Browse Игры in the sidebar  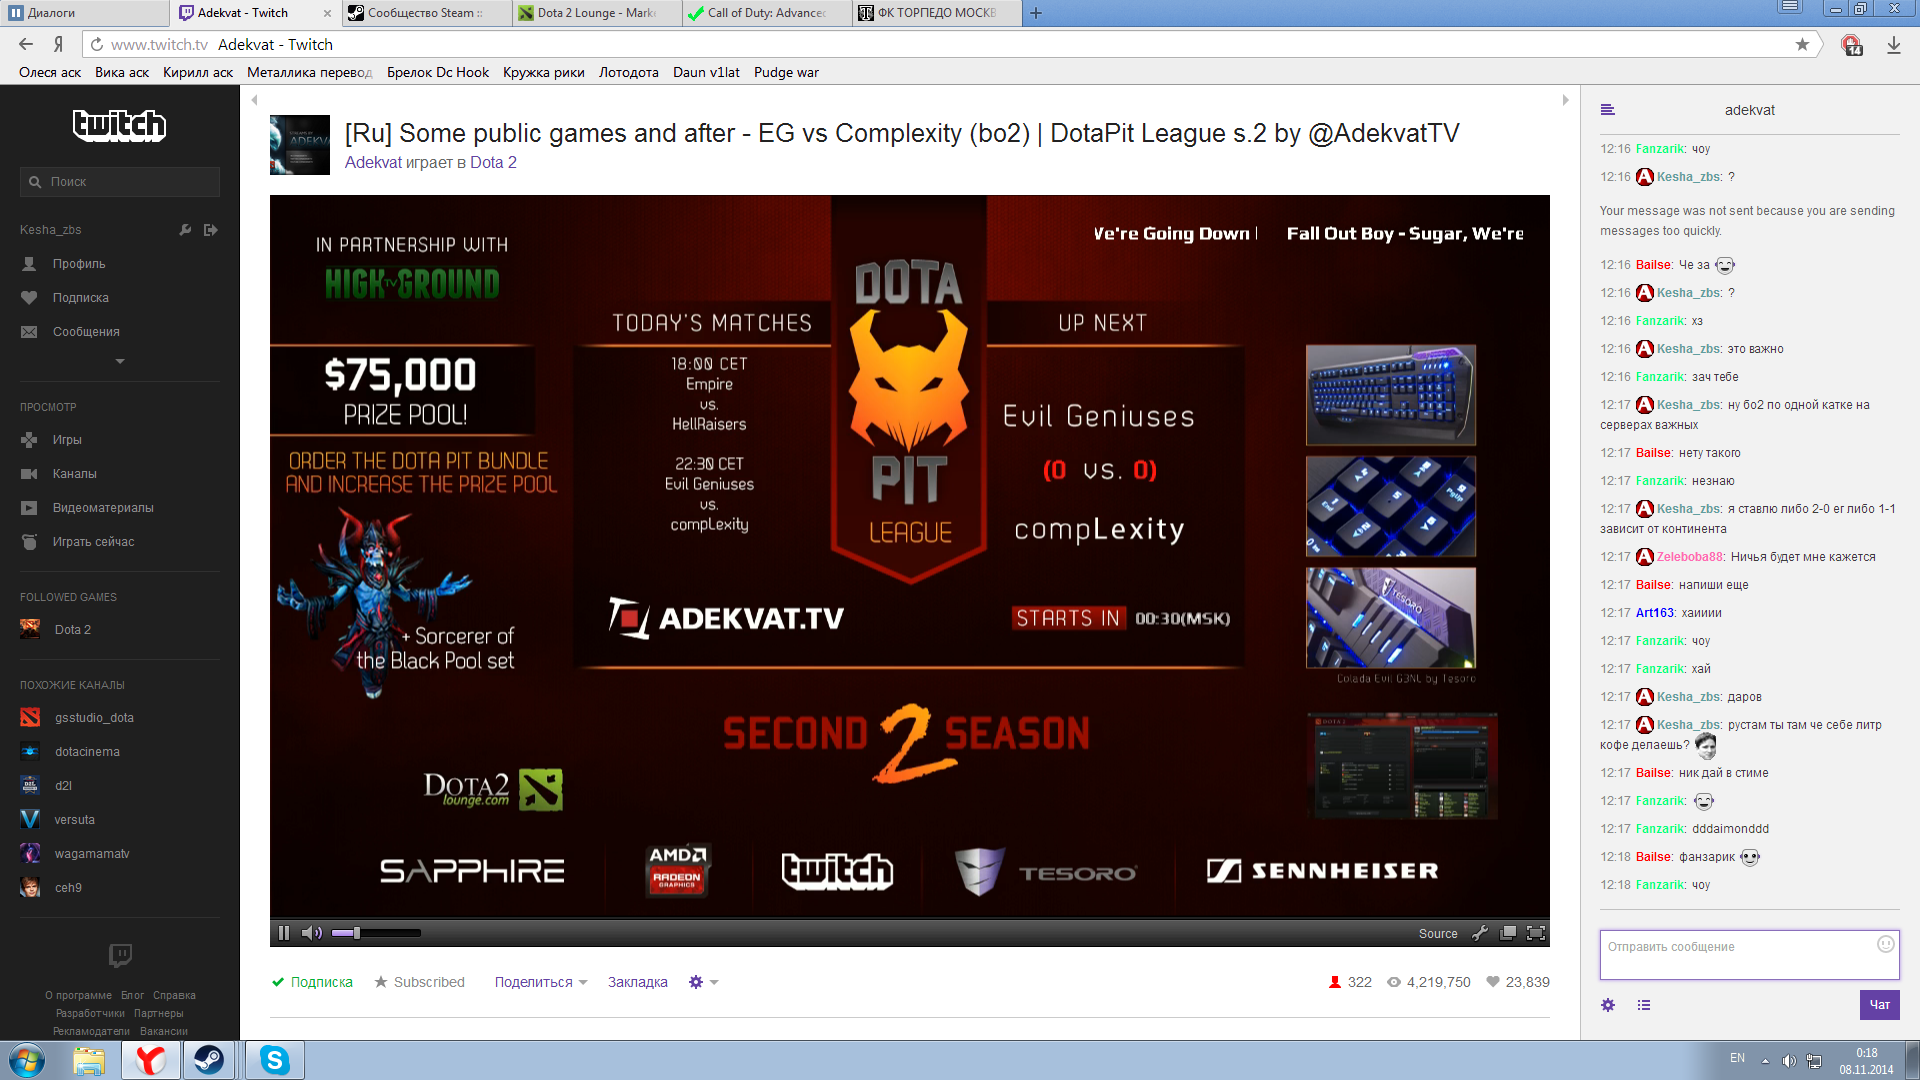pos(67,440)
